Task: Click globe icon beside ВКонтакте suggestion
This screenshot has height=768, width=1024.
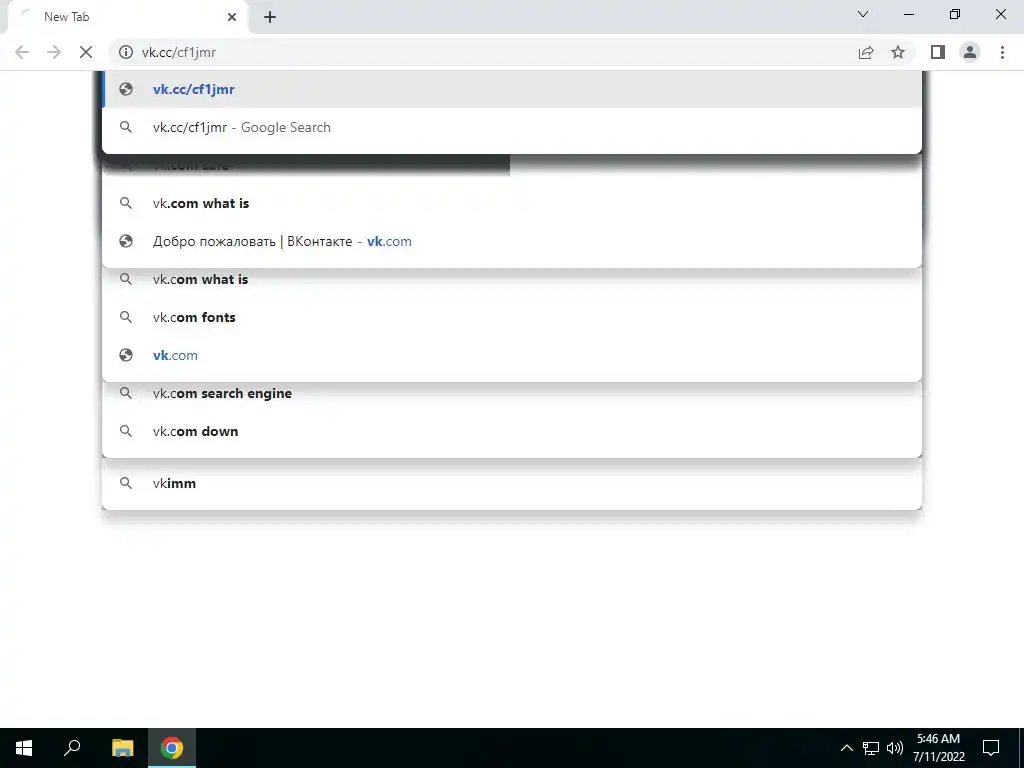Action: coord(126,241)
